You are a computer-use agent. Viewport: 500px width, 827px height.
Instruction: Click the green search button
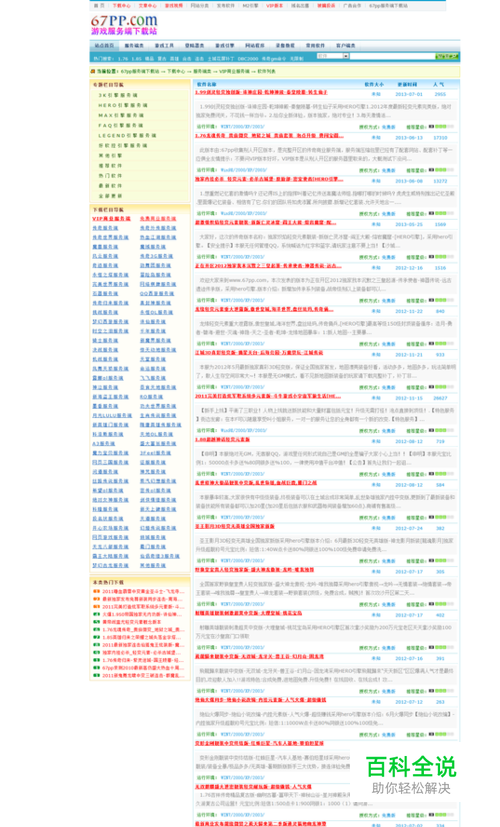(x=447, y=56)
